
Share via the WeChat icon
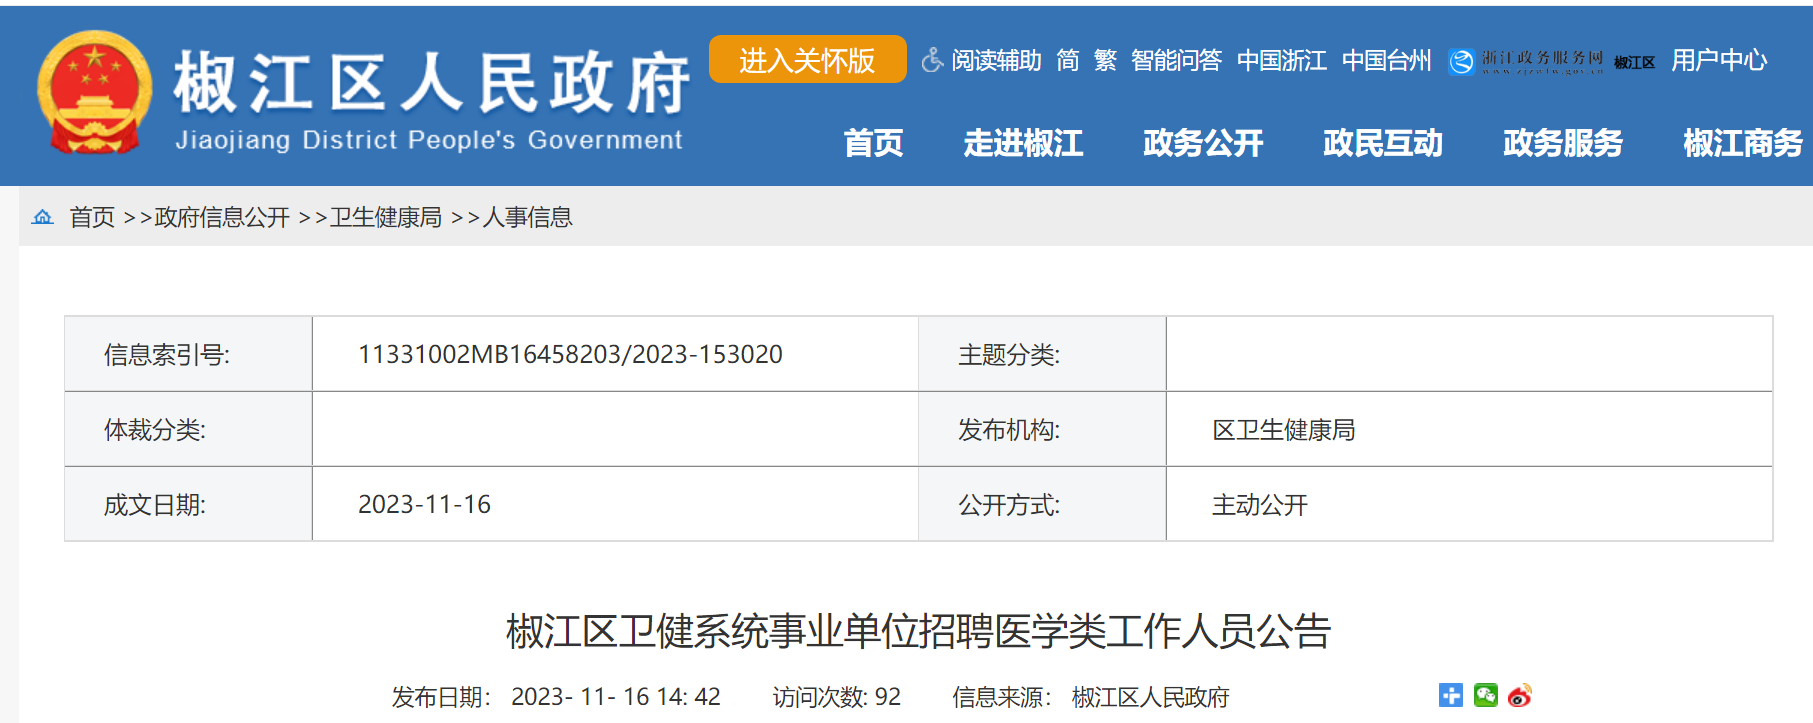(x=1485, y=696)
